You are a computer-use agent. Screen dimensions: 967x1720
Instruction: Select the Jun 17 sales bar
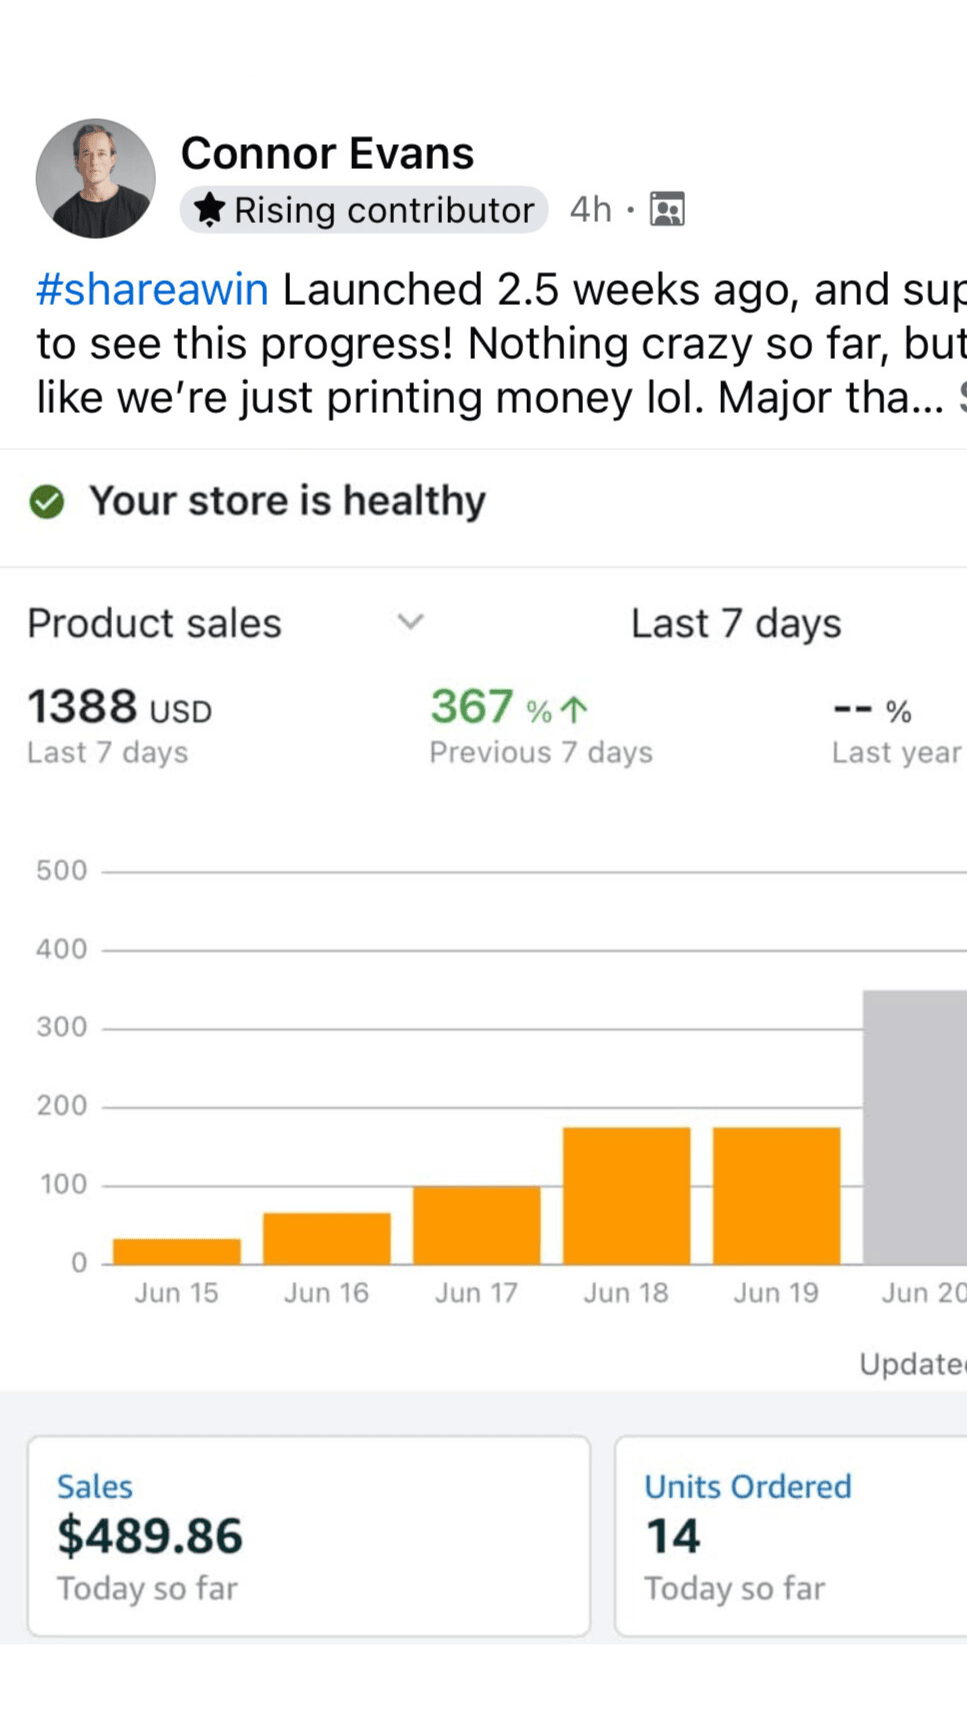point(477,1225)
